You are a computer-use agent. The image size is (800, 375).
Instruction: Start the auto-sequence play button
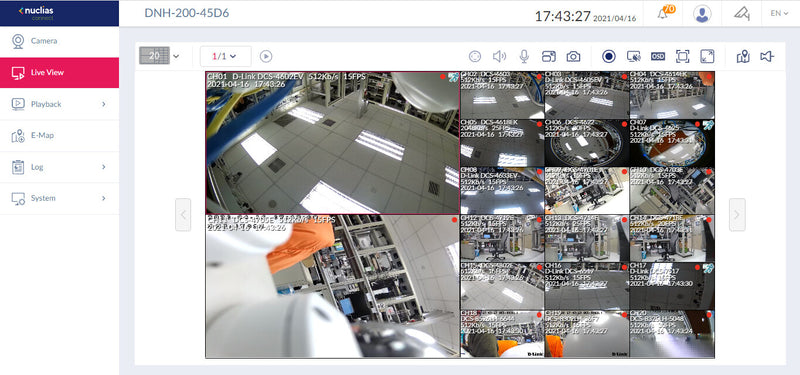[x=266, y=57]
